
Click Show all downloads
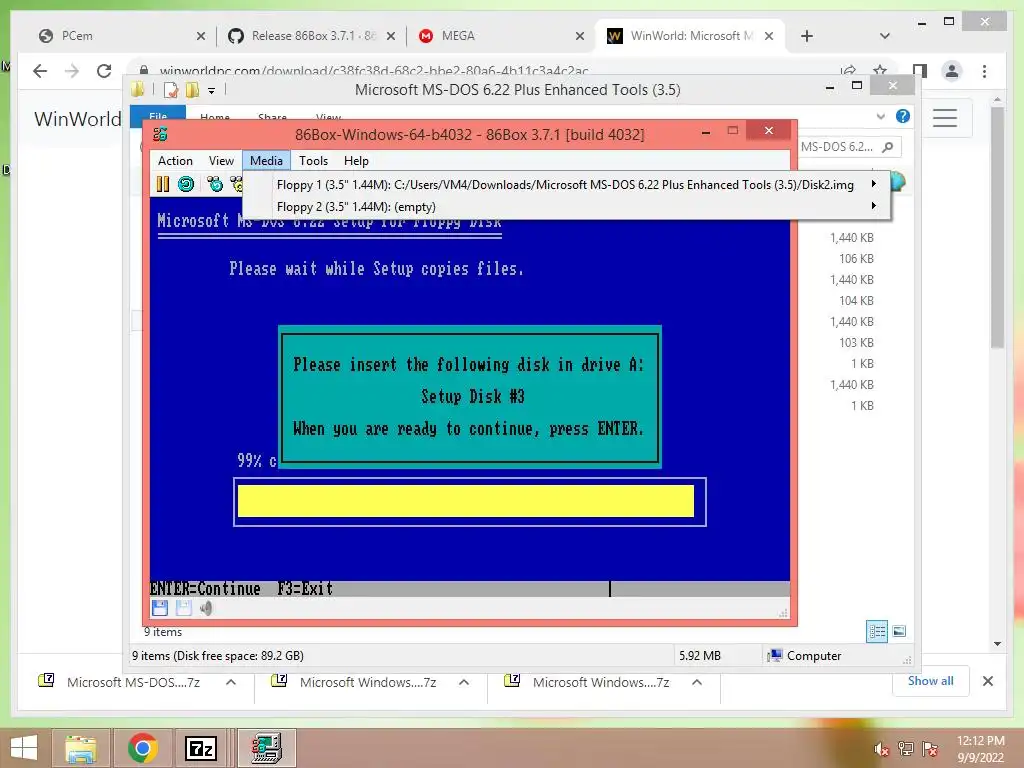[931, 681]
